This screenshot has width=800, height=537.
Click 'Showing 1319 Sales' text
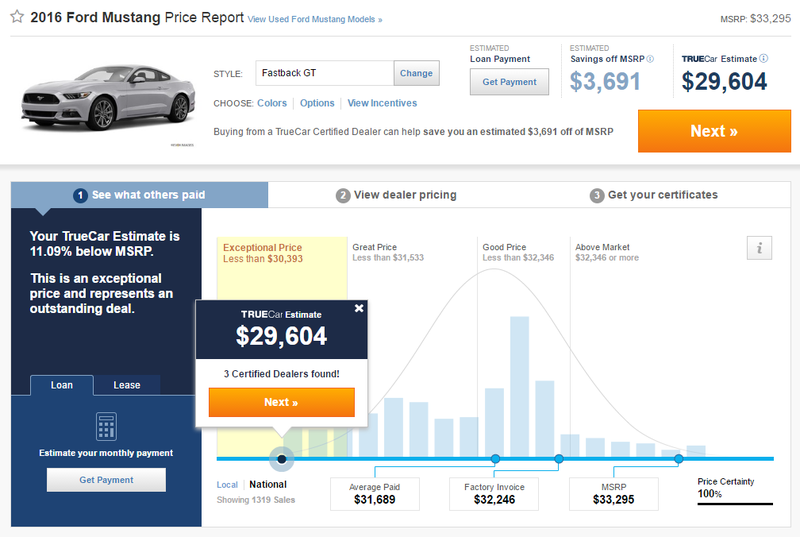pyautogui.click(x=256, y=500)
